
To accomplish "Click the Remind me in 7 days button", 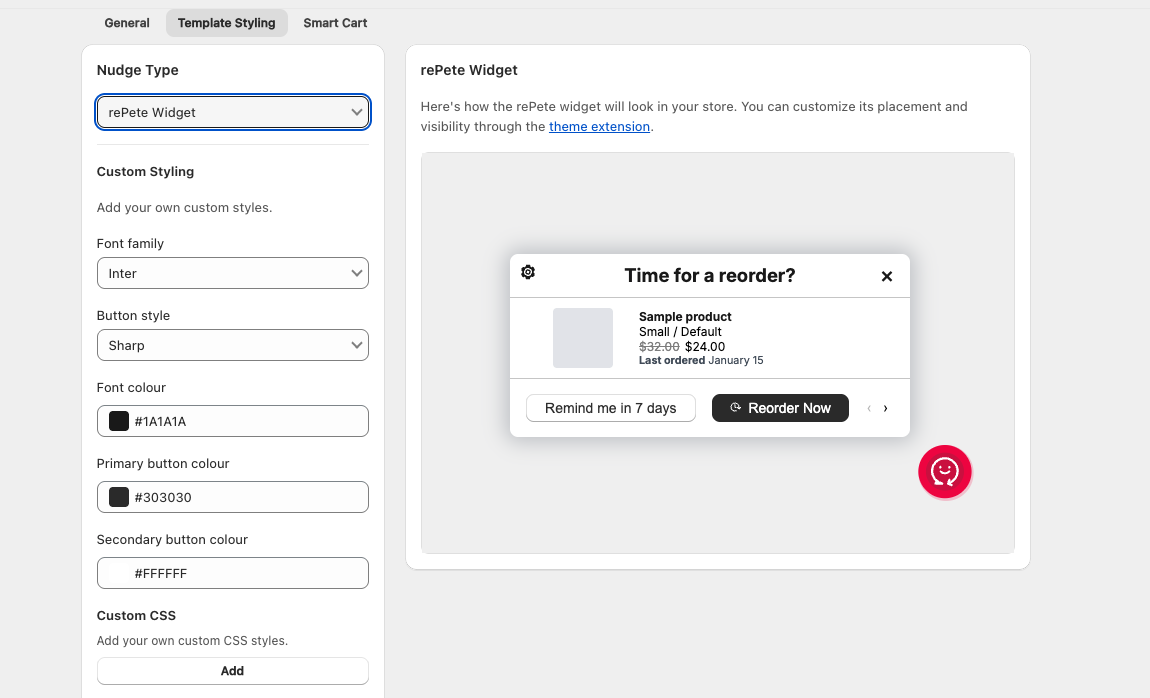I will tap(611, 408).
